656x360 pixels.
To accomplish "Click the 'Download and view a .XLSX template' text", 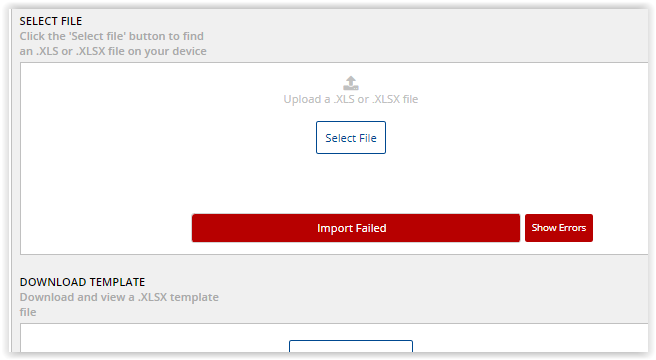I will tap(119, 297).
